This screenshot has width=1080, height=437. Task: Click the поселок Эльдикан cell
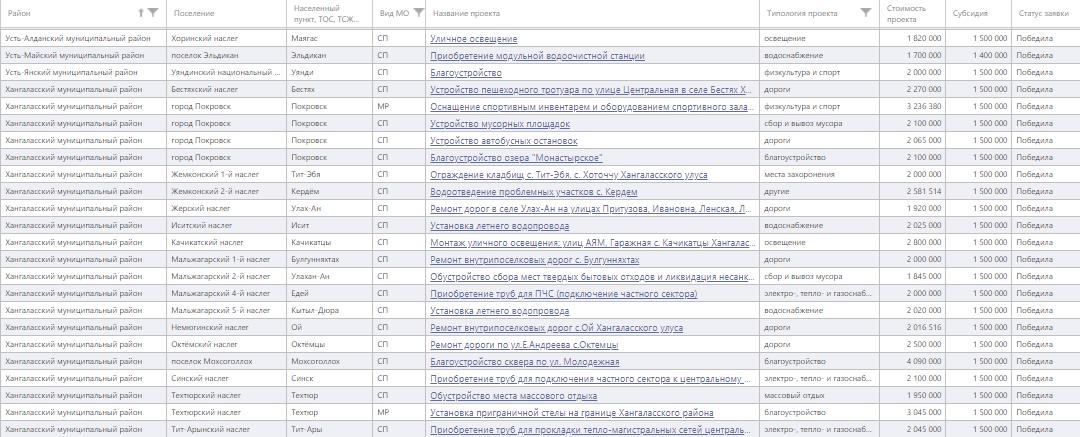(x=227, y=55)
